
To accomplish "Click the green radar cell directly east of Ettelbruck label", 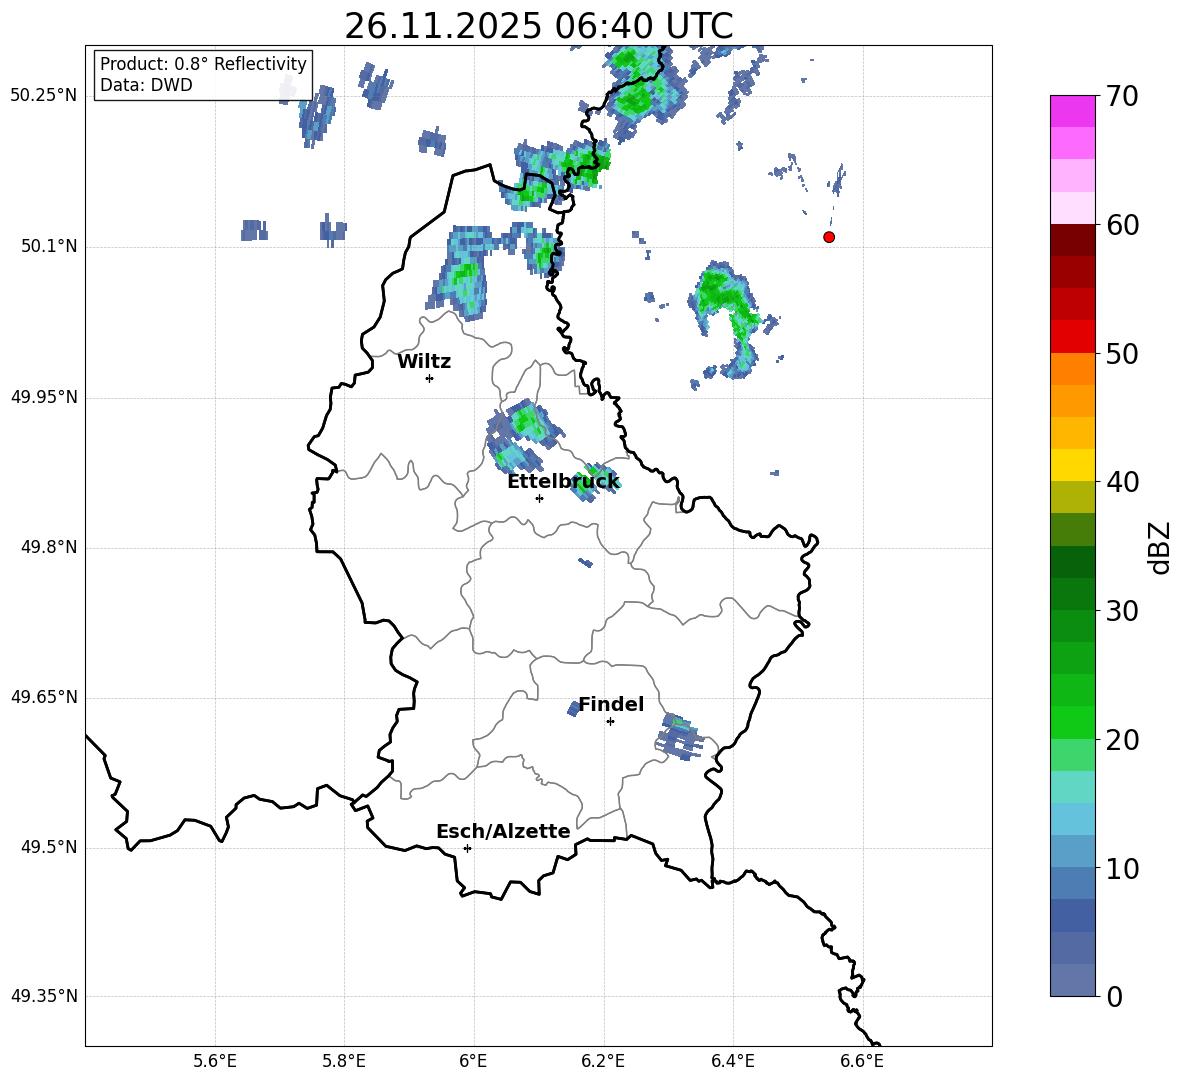I will tap(594, 482).
